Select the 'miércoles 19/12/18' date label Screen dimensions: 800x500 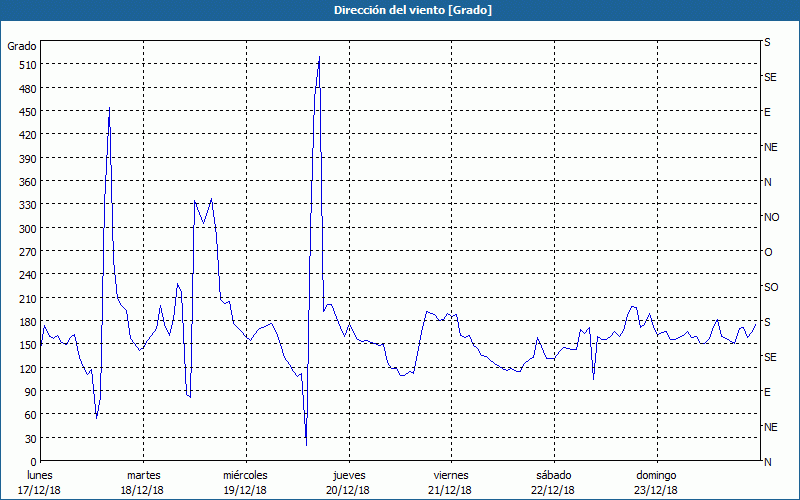(245, 483)
